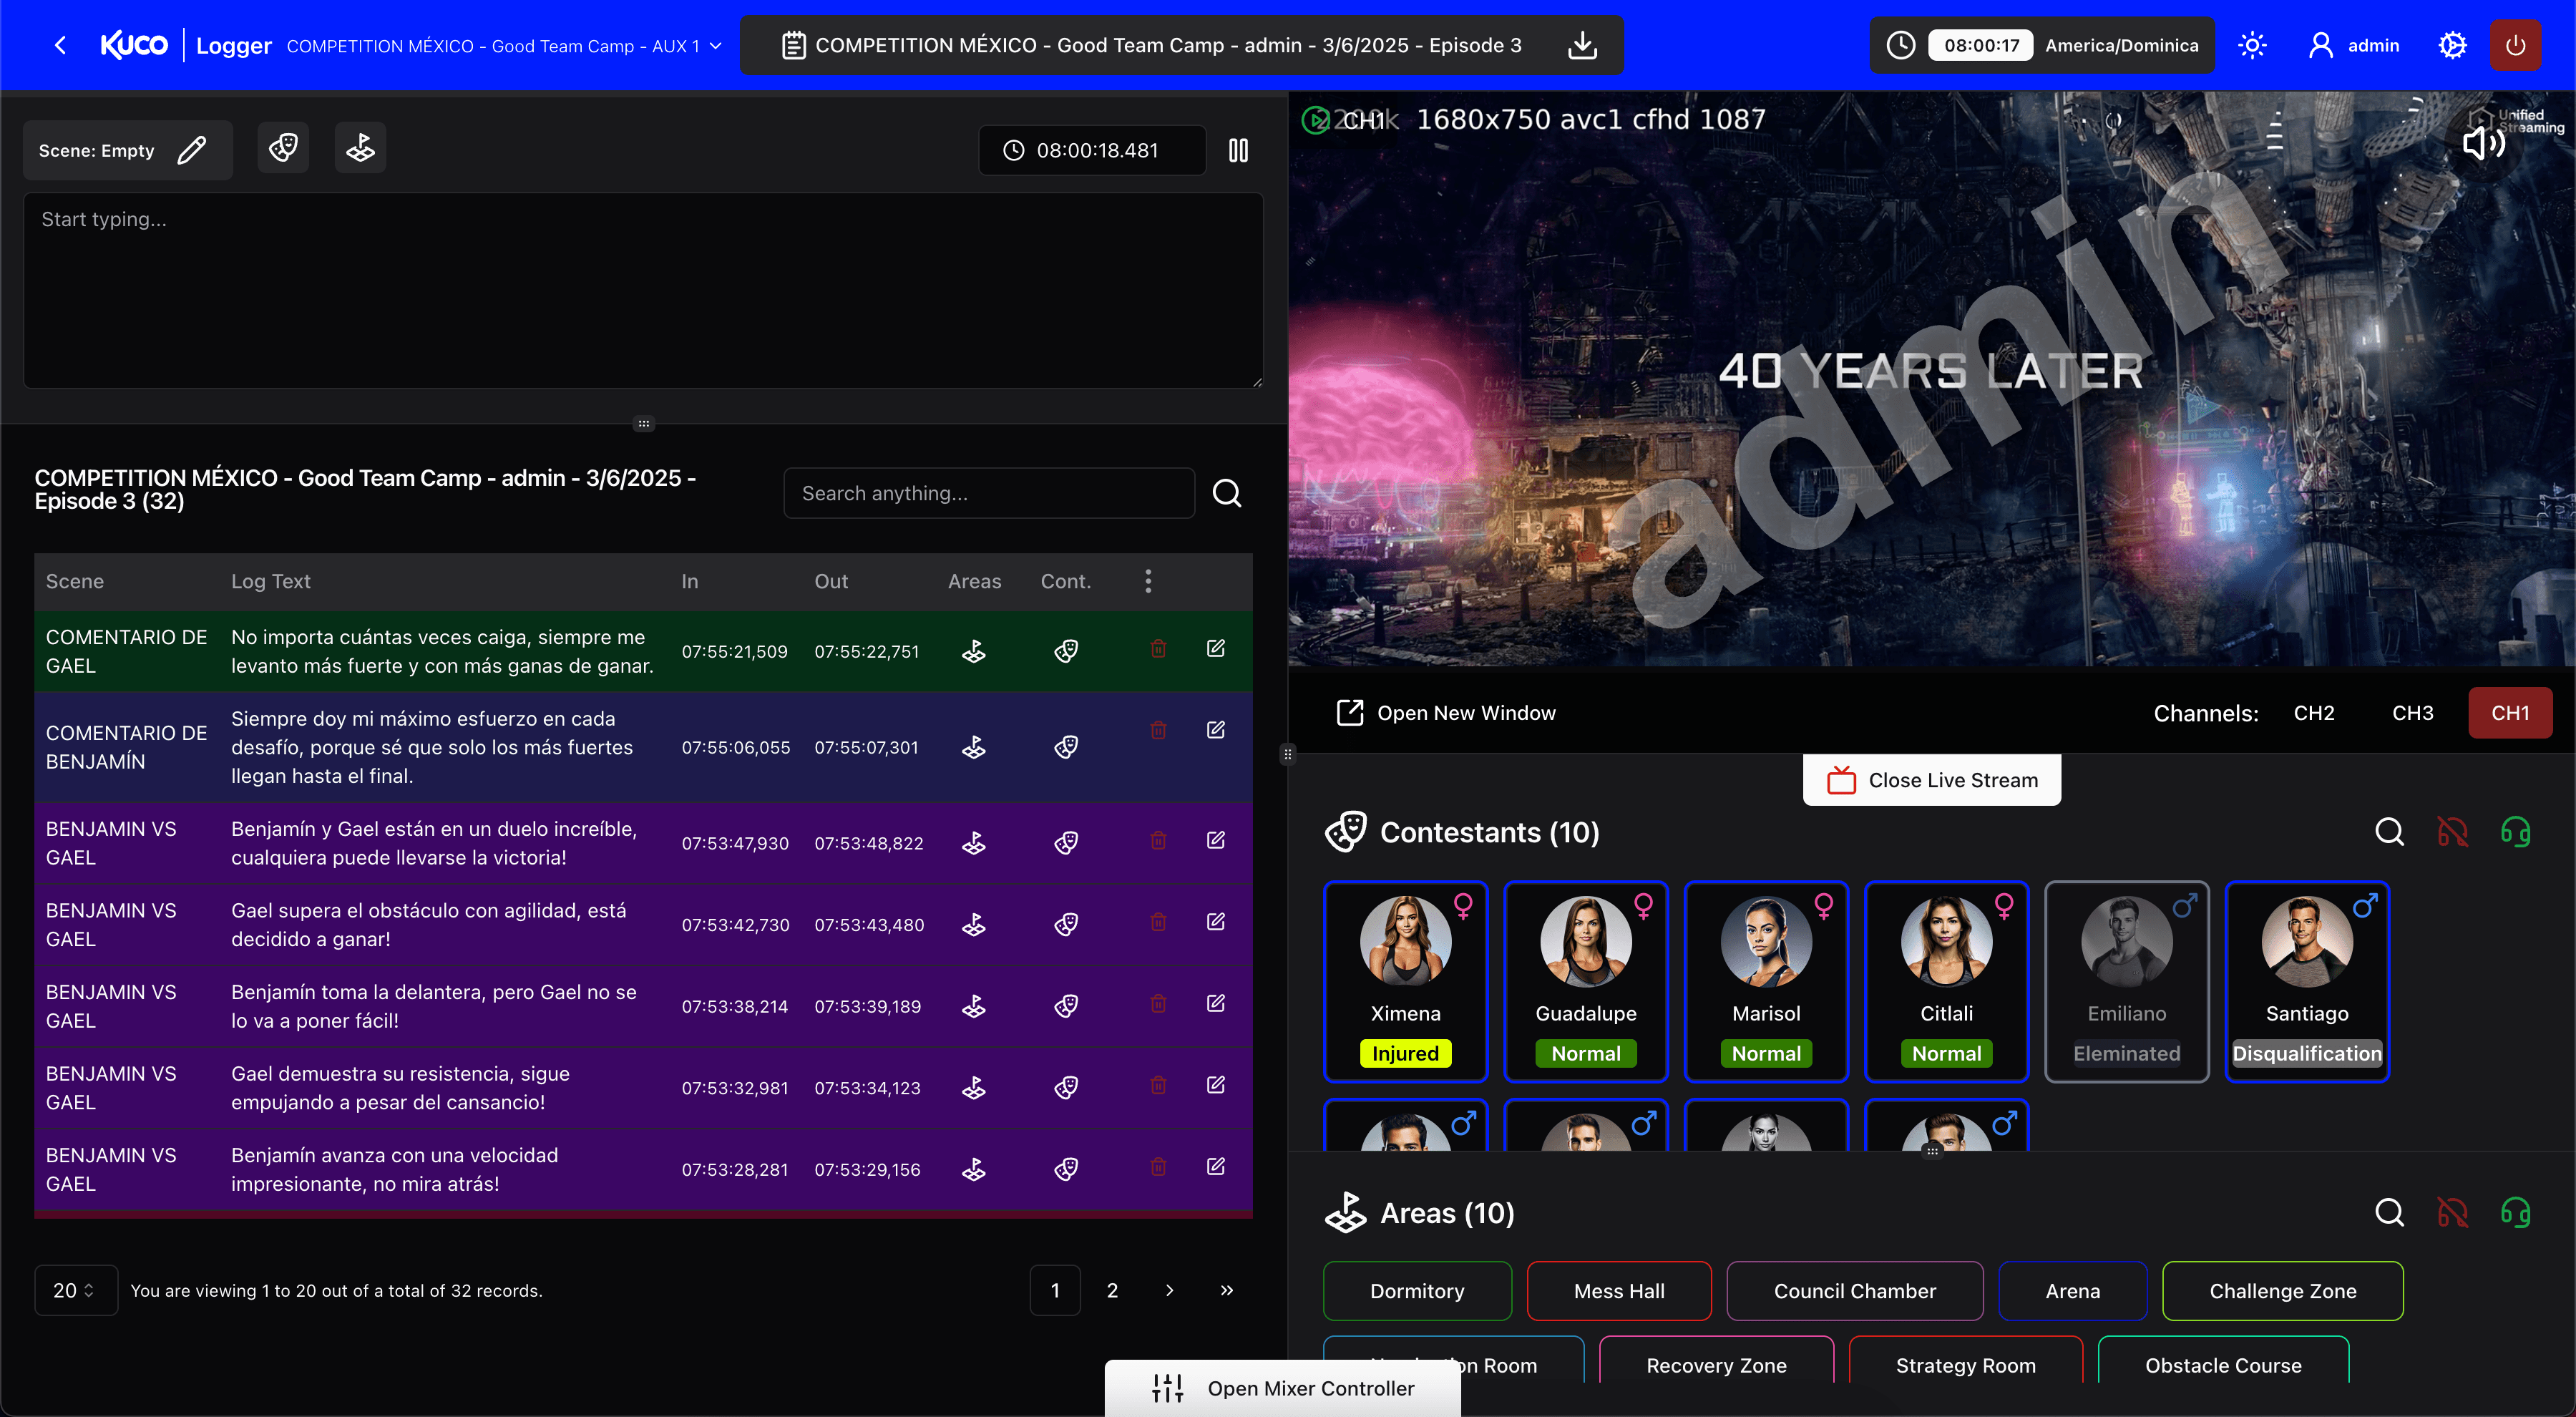This screenshot has height=1417, width=2576.
Task: Expand the COMPETITION MÉXICO AUX 1 dropdown
Action: (714, 45)
